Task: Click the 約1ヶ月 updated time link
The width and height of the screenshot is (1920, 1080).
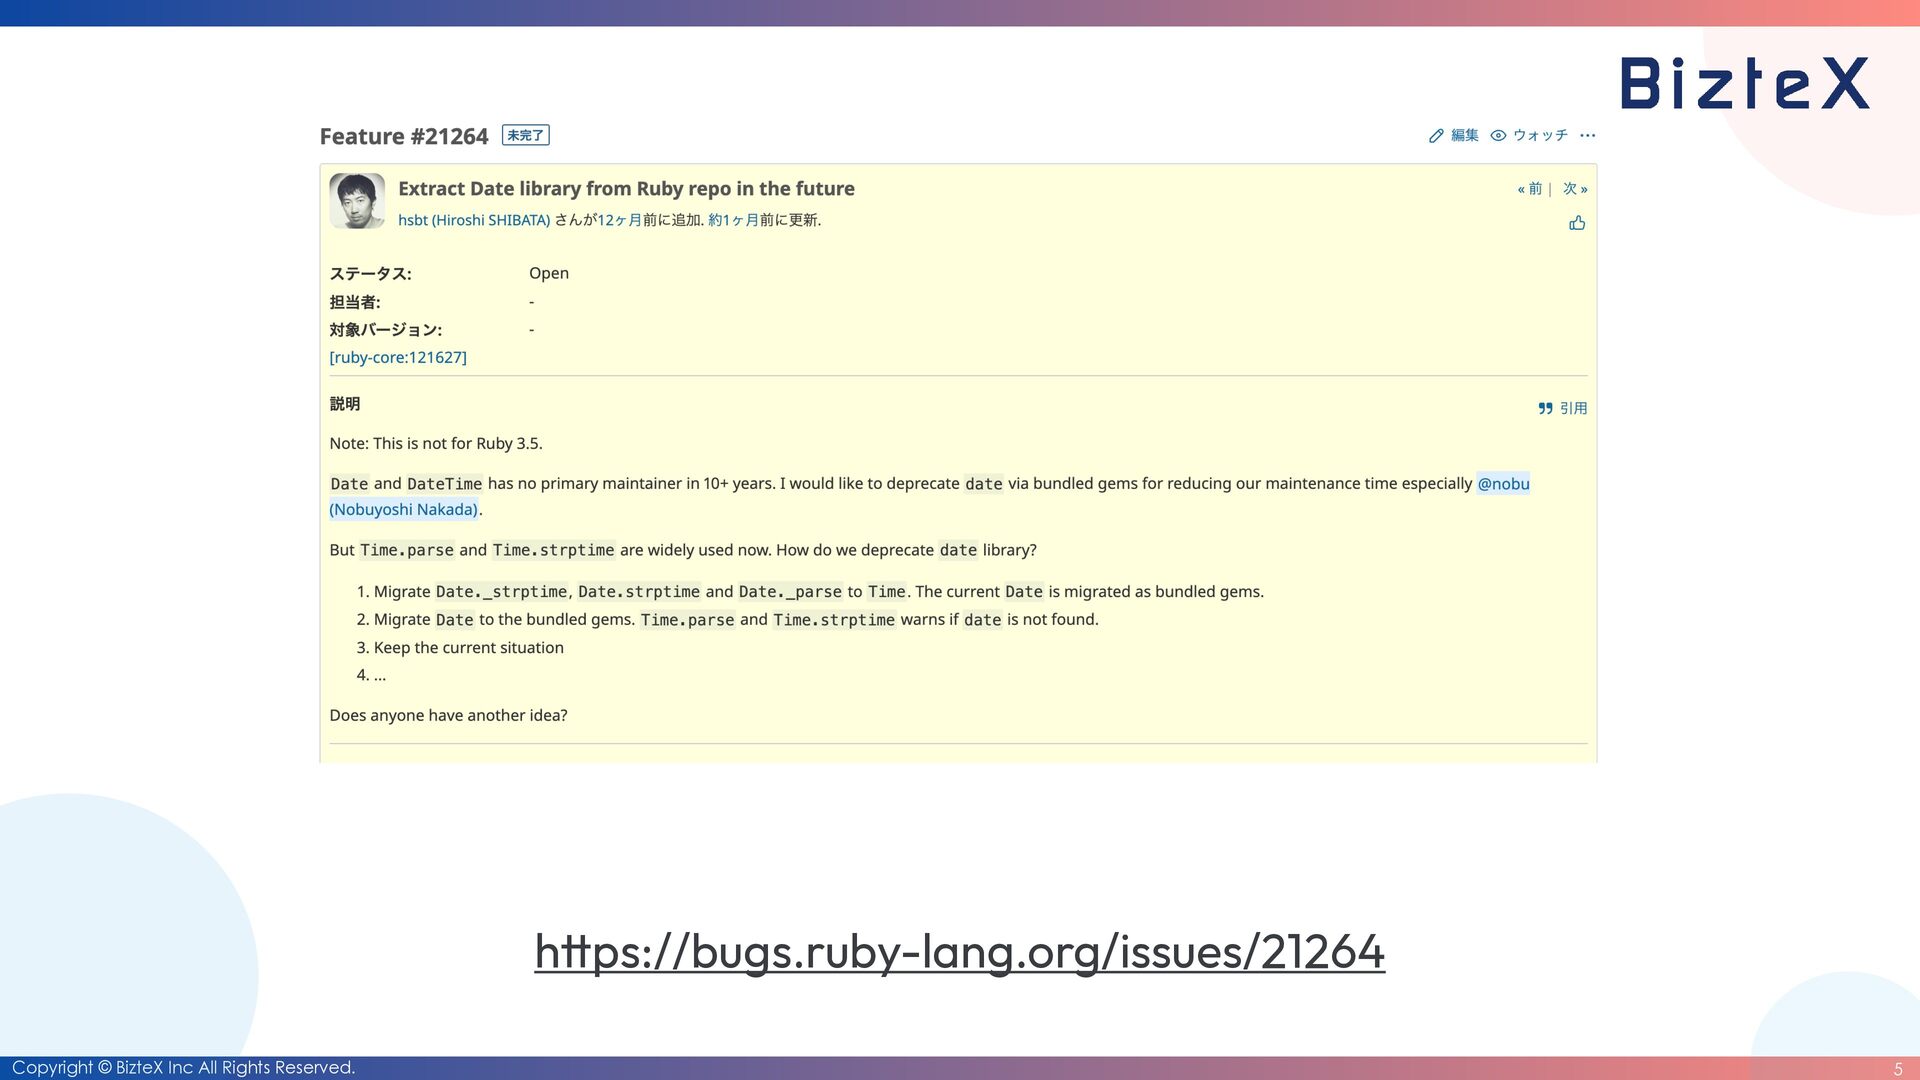Action: pyautogui.click(x=733, y=220)
